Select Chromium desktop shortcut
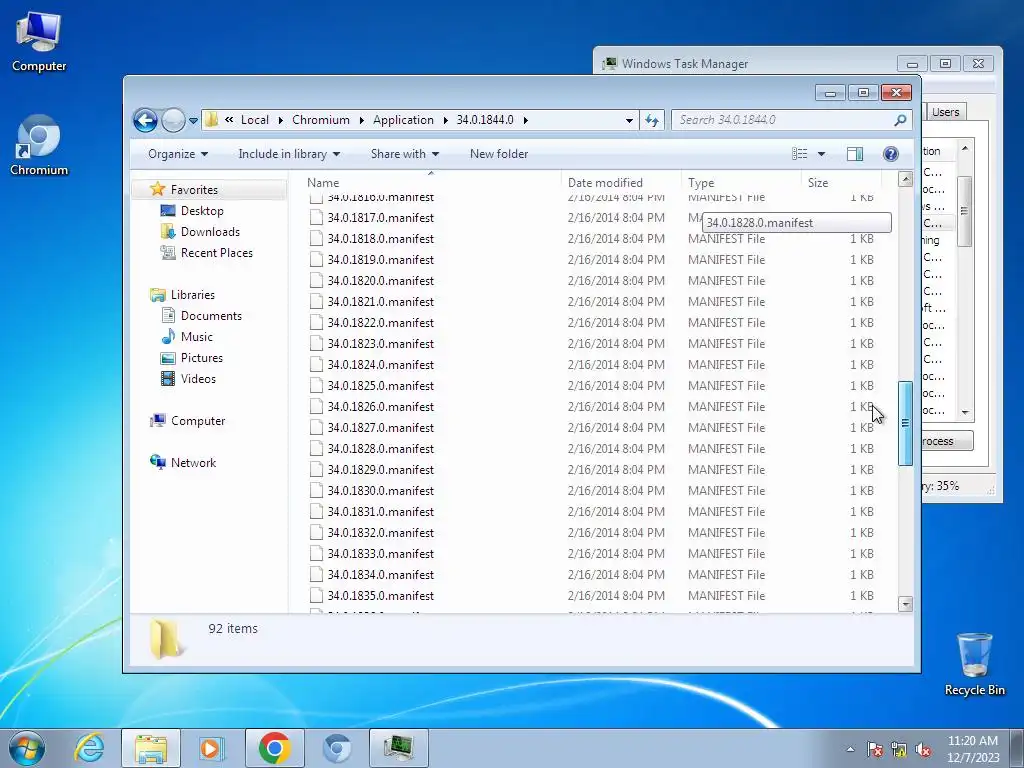This screenshot has height=768, width=1024. (x=39, y=146)
